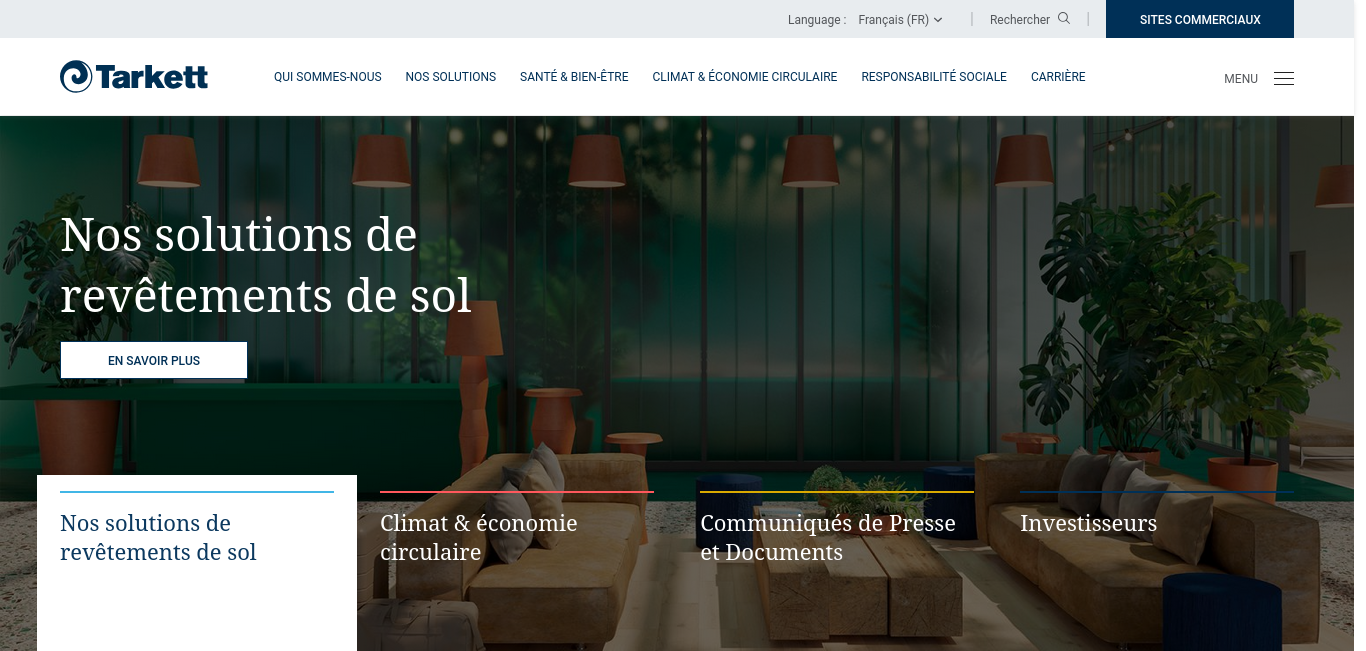Image resolution: width=1366 pixels, height=651 pixels.
Task: Click the EN SAVOIR PLUS button
Action: point(154,360)
